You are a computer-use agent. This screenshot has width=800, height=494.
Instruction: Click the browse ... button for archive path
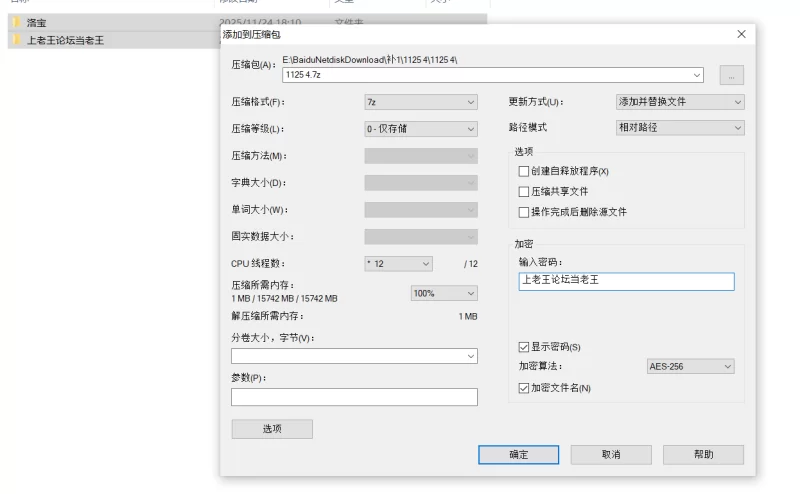(732, 76)
